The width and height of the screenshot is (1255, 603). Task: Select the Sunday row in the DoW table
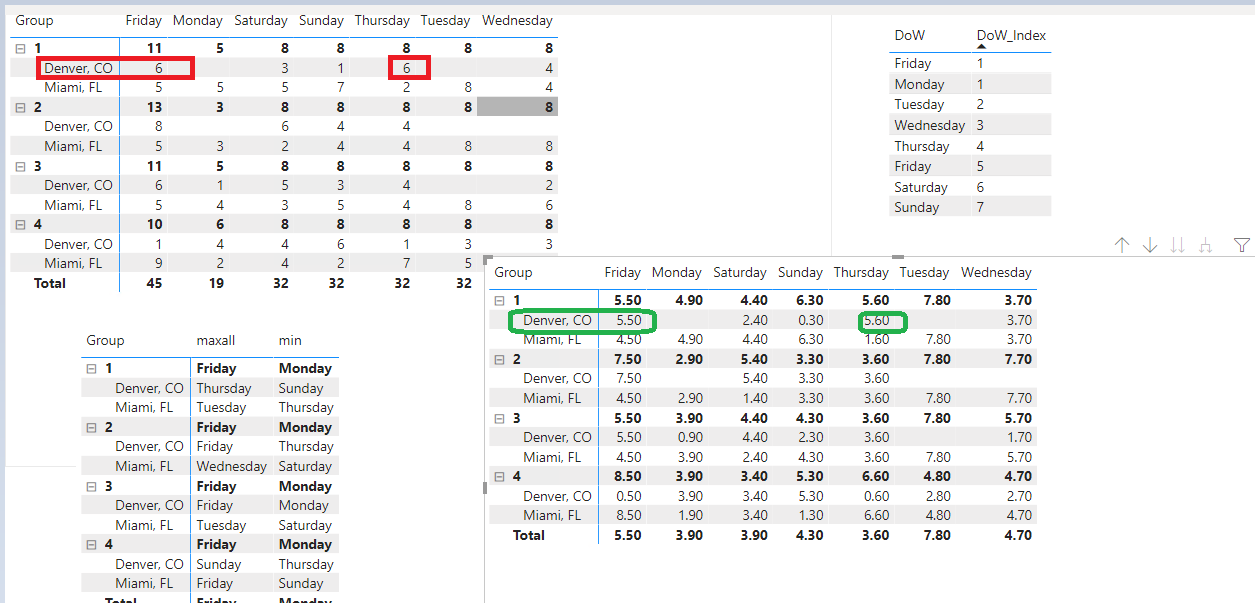click(970, 207)
